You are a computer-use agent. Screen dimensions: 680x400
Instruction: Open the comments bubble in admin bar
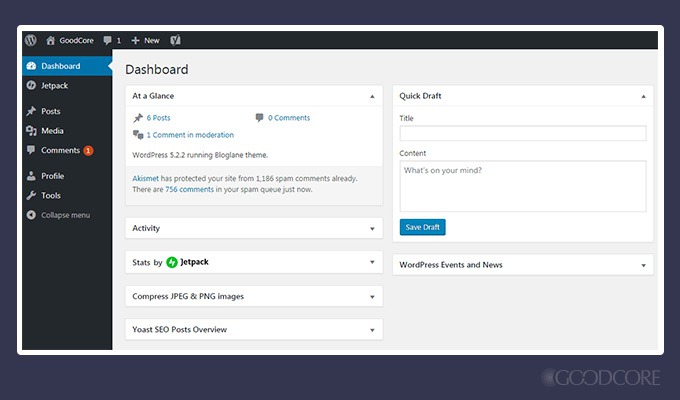[x=108, y=40]
